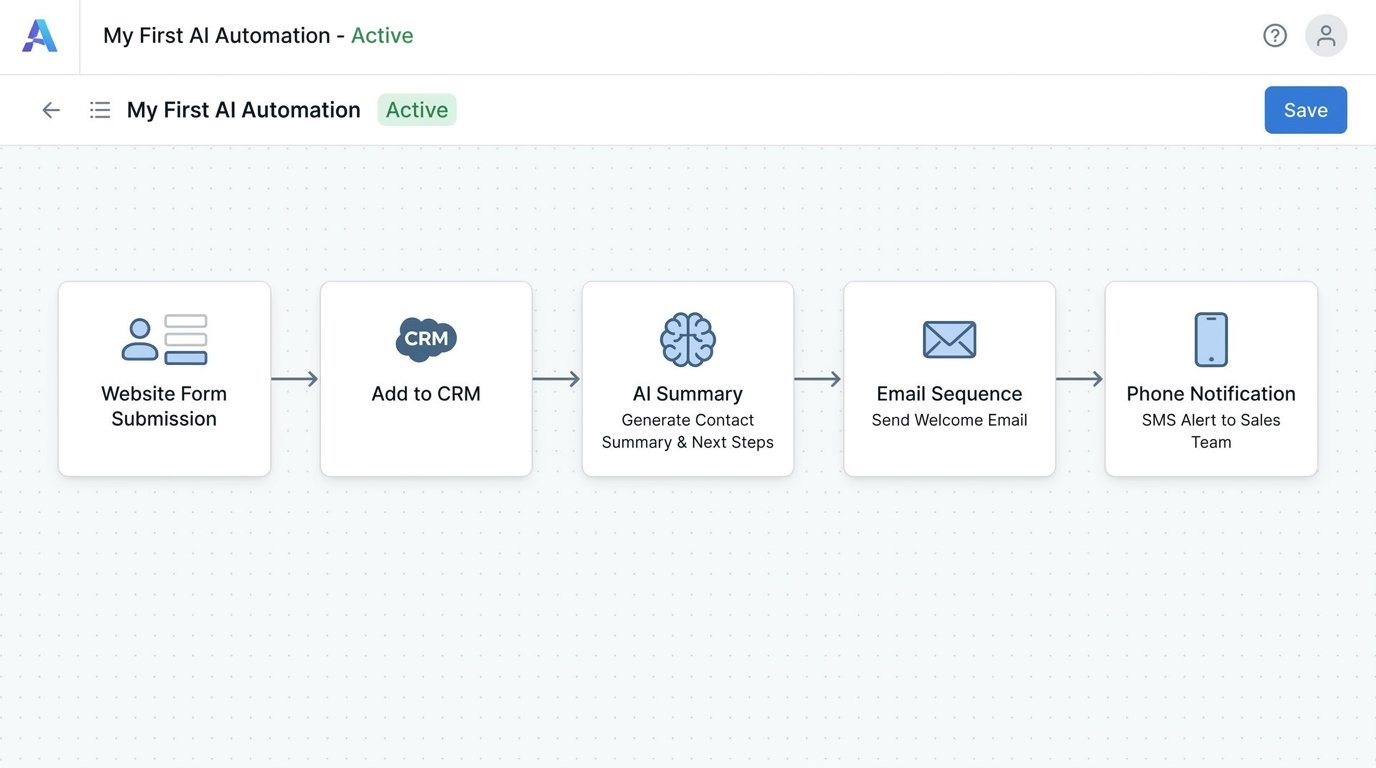Viewport: 1376px width, 768px height.
Task: Select the Website Form Submission node title
Action: coord(164,406)
